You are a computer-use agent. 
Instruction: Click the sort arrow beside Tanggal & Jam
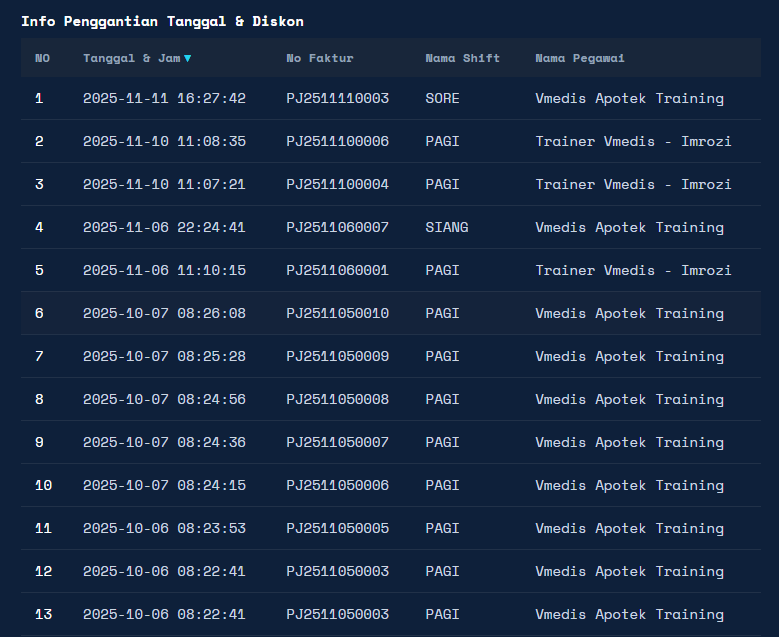[x=188, y=59]
